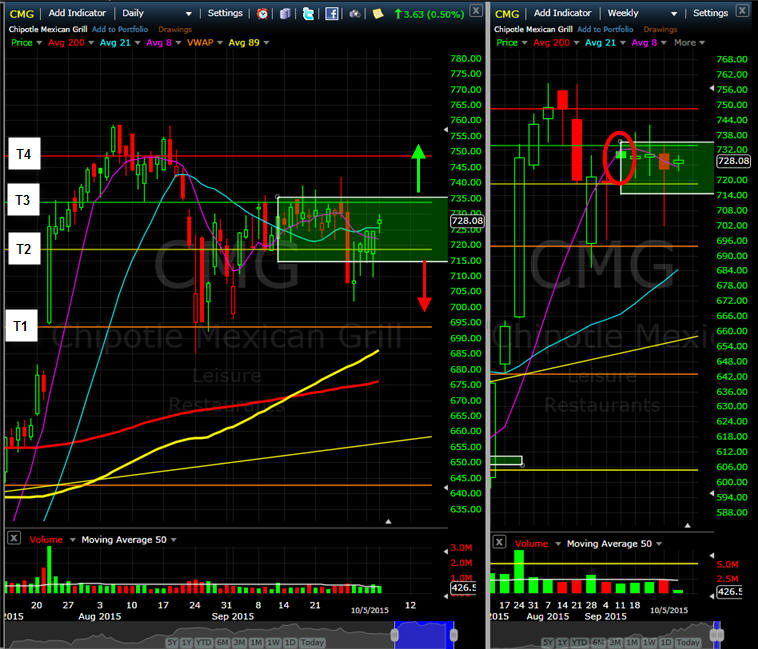Screen dimensions: 758x649
Task: Click the alarm clock alert icon
Action: pyautogui.click(x=262, y=14)
